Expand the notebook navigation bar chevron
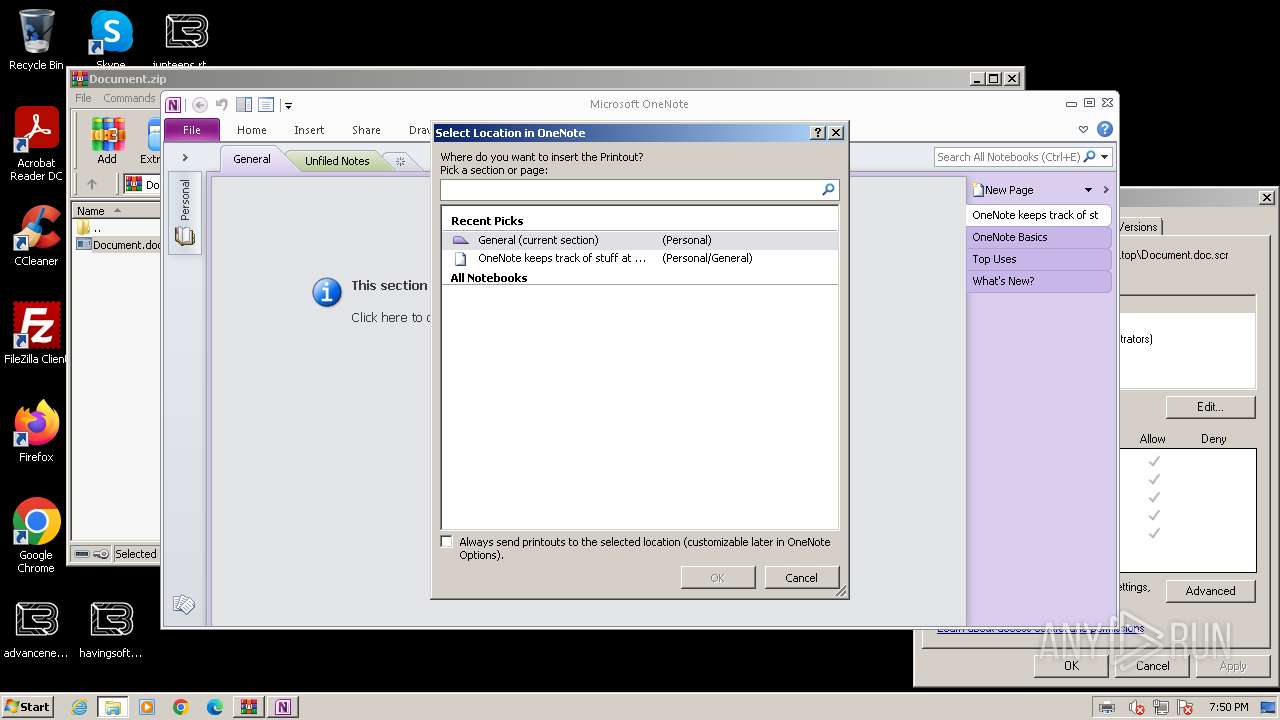Viewport: 1280px width, 720px height. (185, 158)
